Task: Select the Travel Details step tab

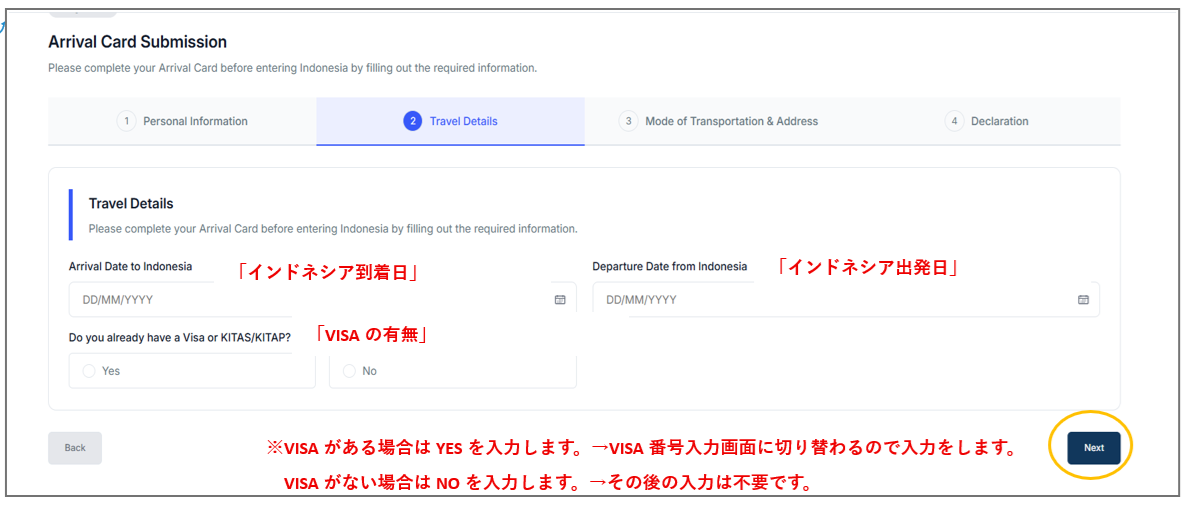Action: click(451, 121)
